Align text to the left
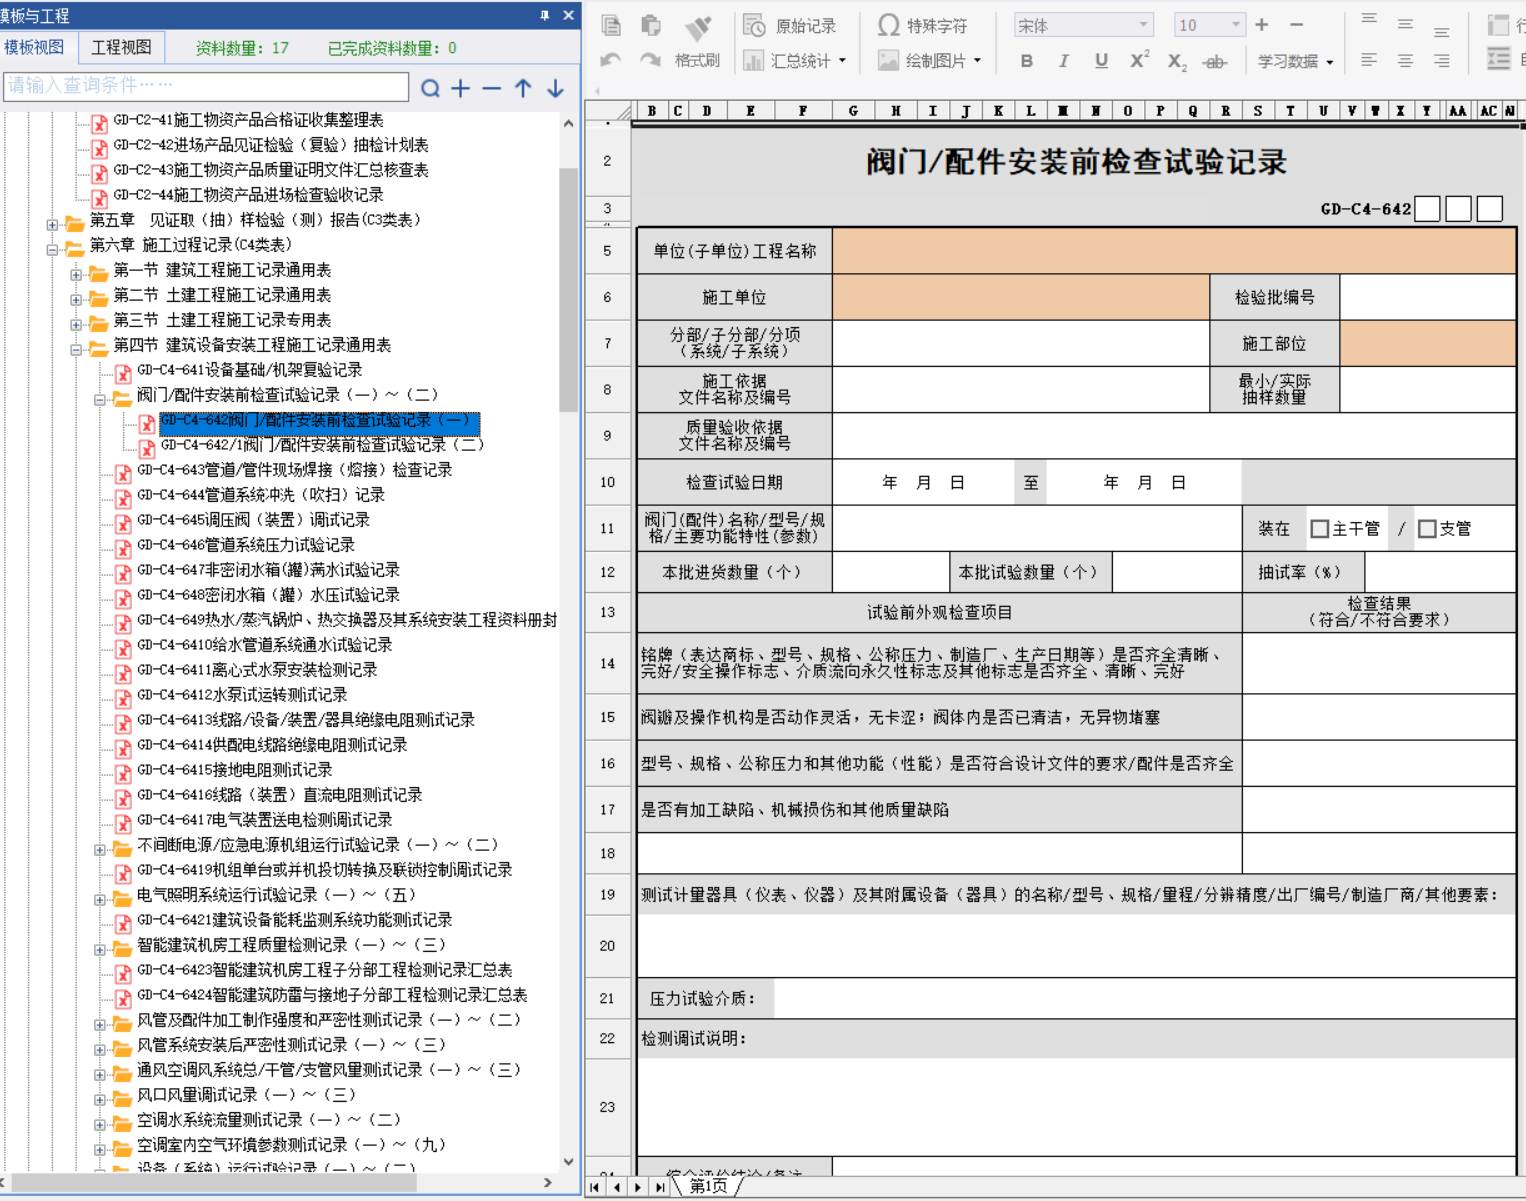The width and height of the screenshot is (1526, 1201). tap(1369, 61)
